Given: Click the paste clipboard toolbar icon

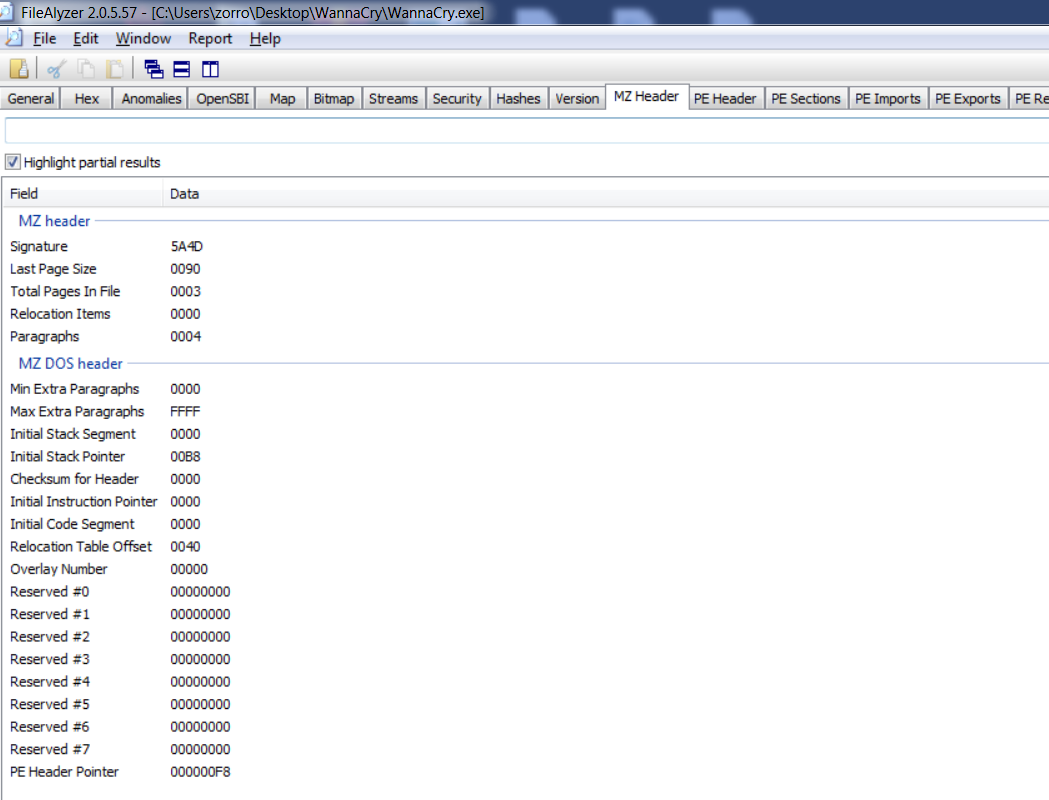Looking at the screenshot, I should 114,68.
